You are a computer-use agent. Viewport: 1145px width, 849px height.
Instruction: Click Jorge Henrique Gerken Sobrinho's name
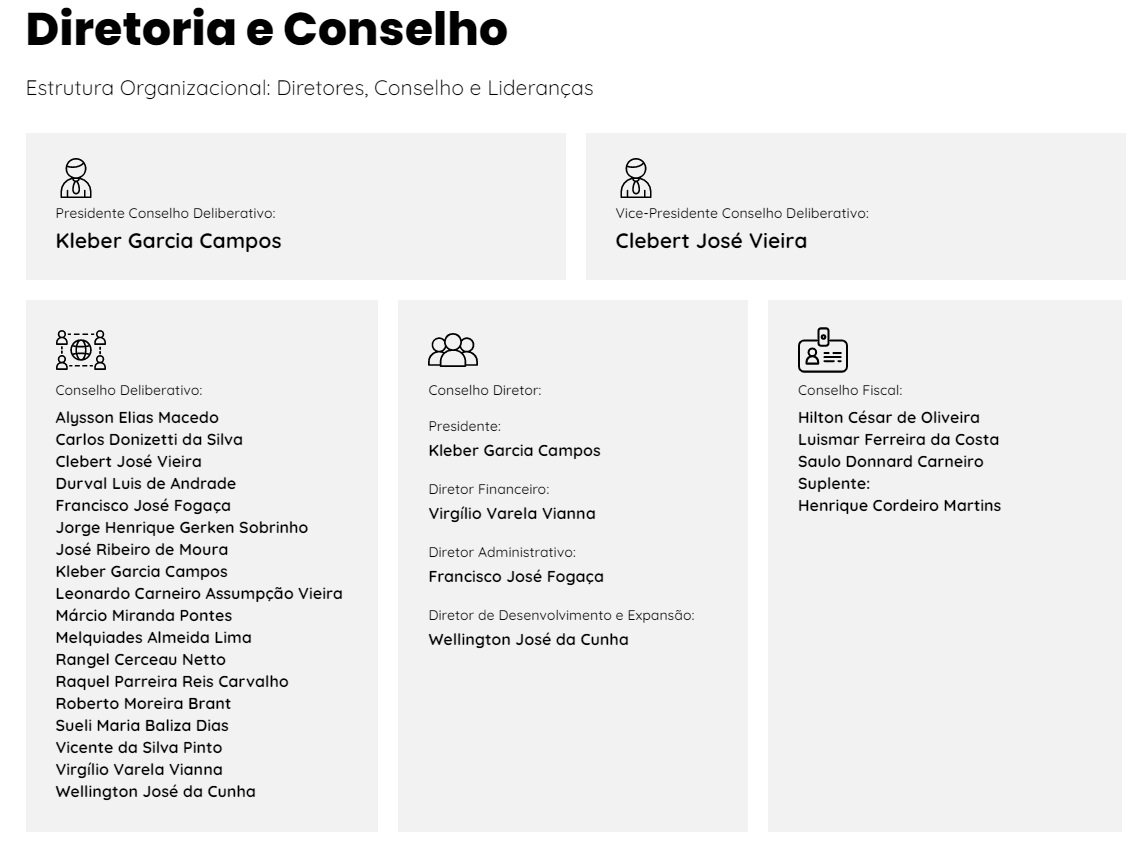click(182, 528)
